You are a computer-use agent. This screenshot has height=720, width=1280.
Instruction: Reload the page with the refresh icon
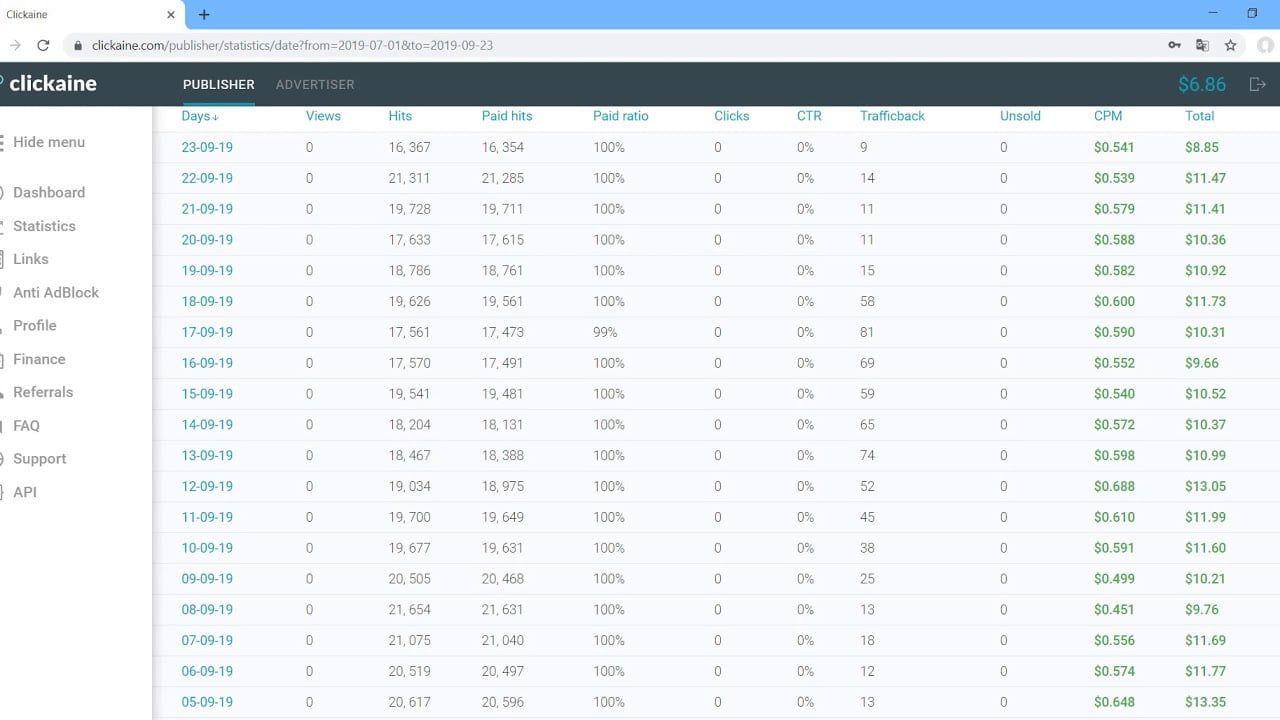pyautogui.click(x=43, y=45)
